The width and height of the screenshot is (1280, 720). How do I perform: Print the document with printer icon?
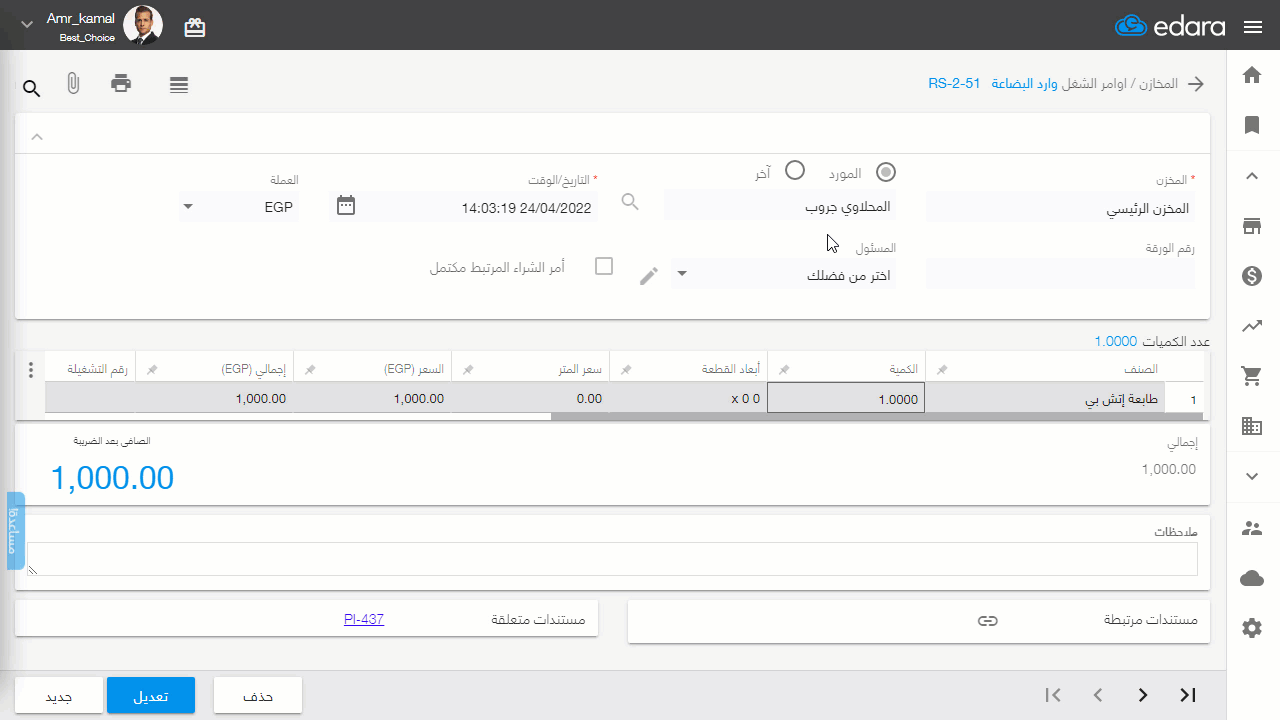[121, 83]
